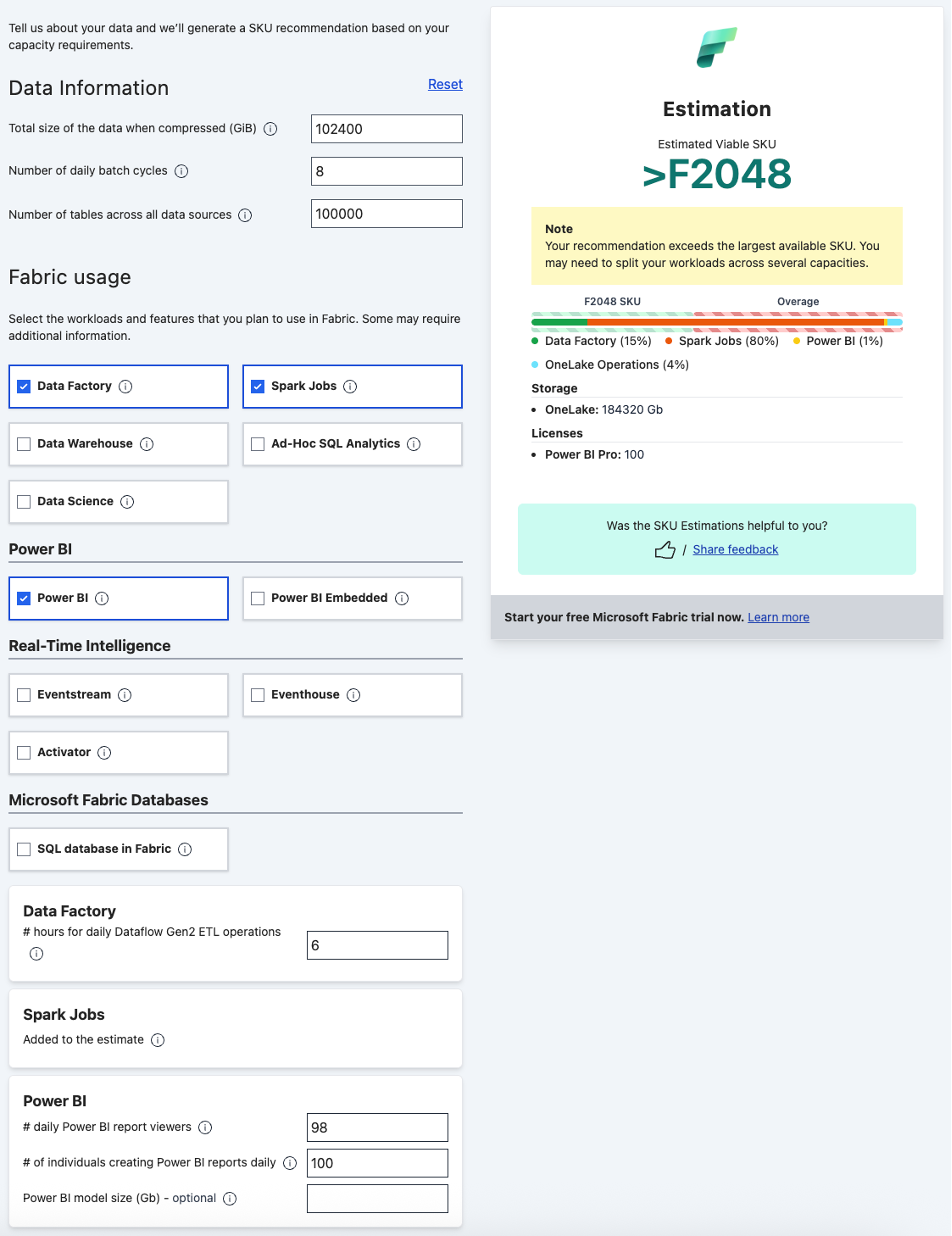This screenshot has height=1236, width=952.
Task: Click the Power BI model size field
Action: point(377,1198)
